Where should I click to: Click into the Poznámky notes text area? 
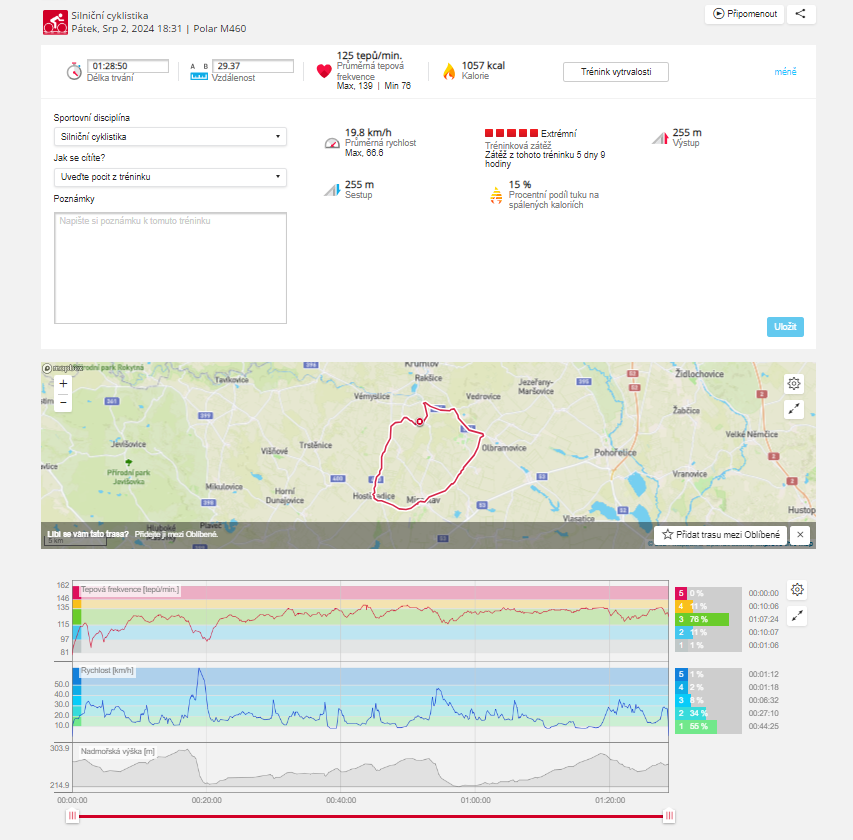[170, 268]
